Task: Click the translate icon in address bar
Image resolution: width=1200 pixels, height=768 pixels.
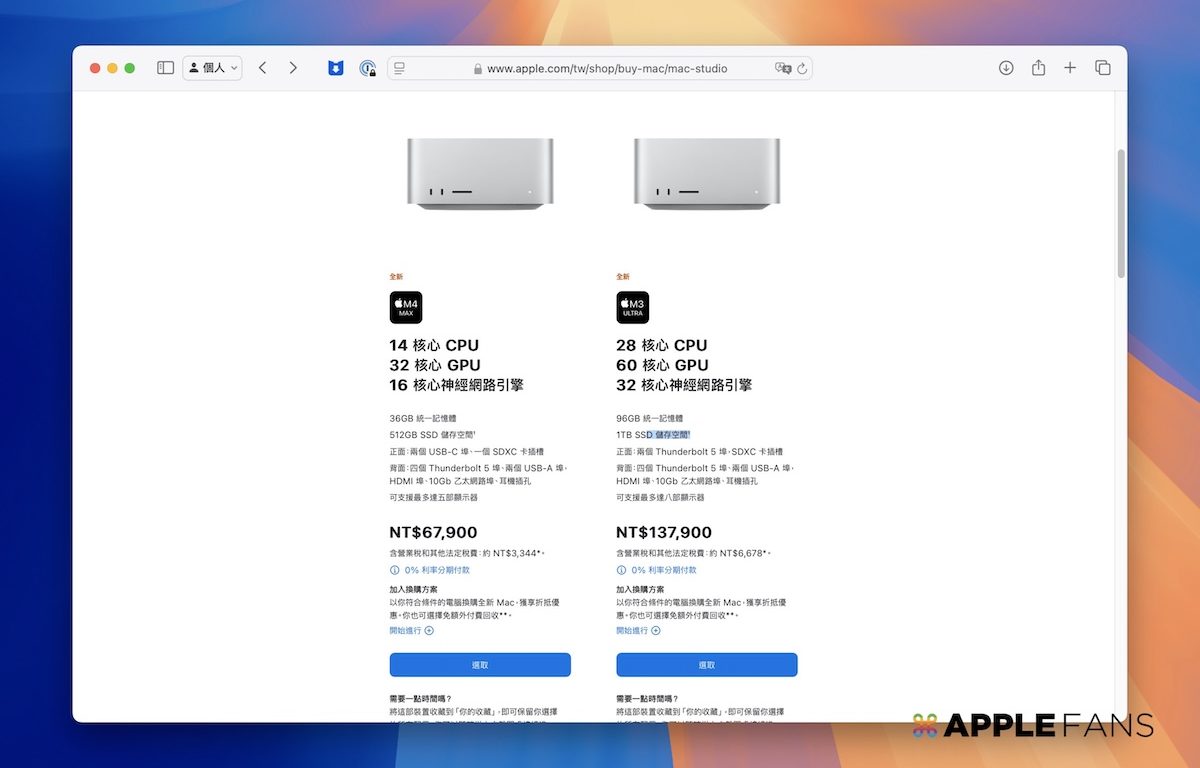Action: pyautogui.click(x=782, y=68)
